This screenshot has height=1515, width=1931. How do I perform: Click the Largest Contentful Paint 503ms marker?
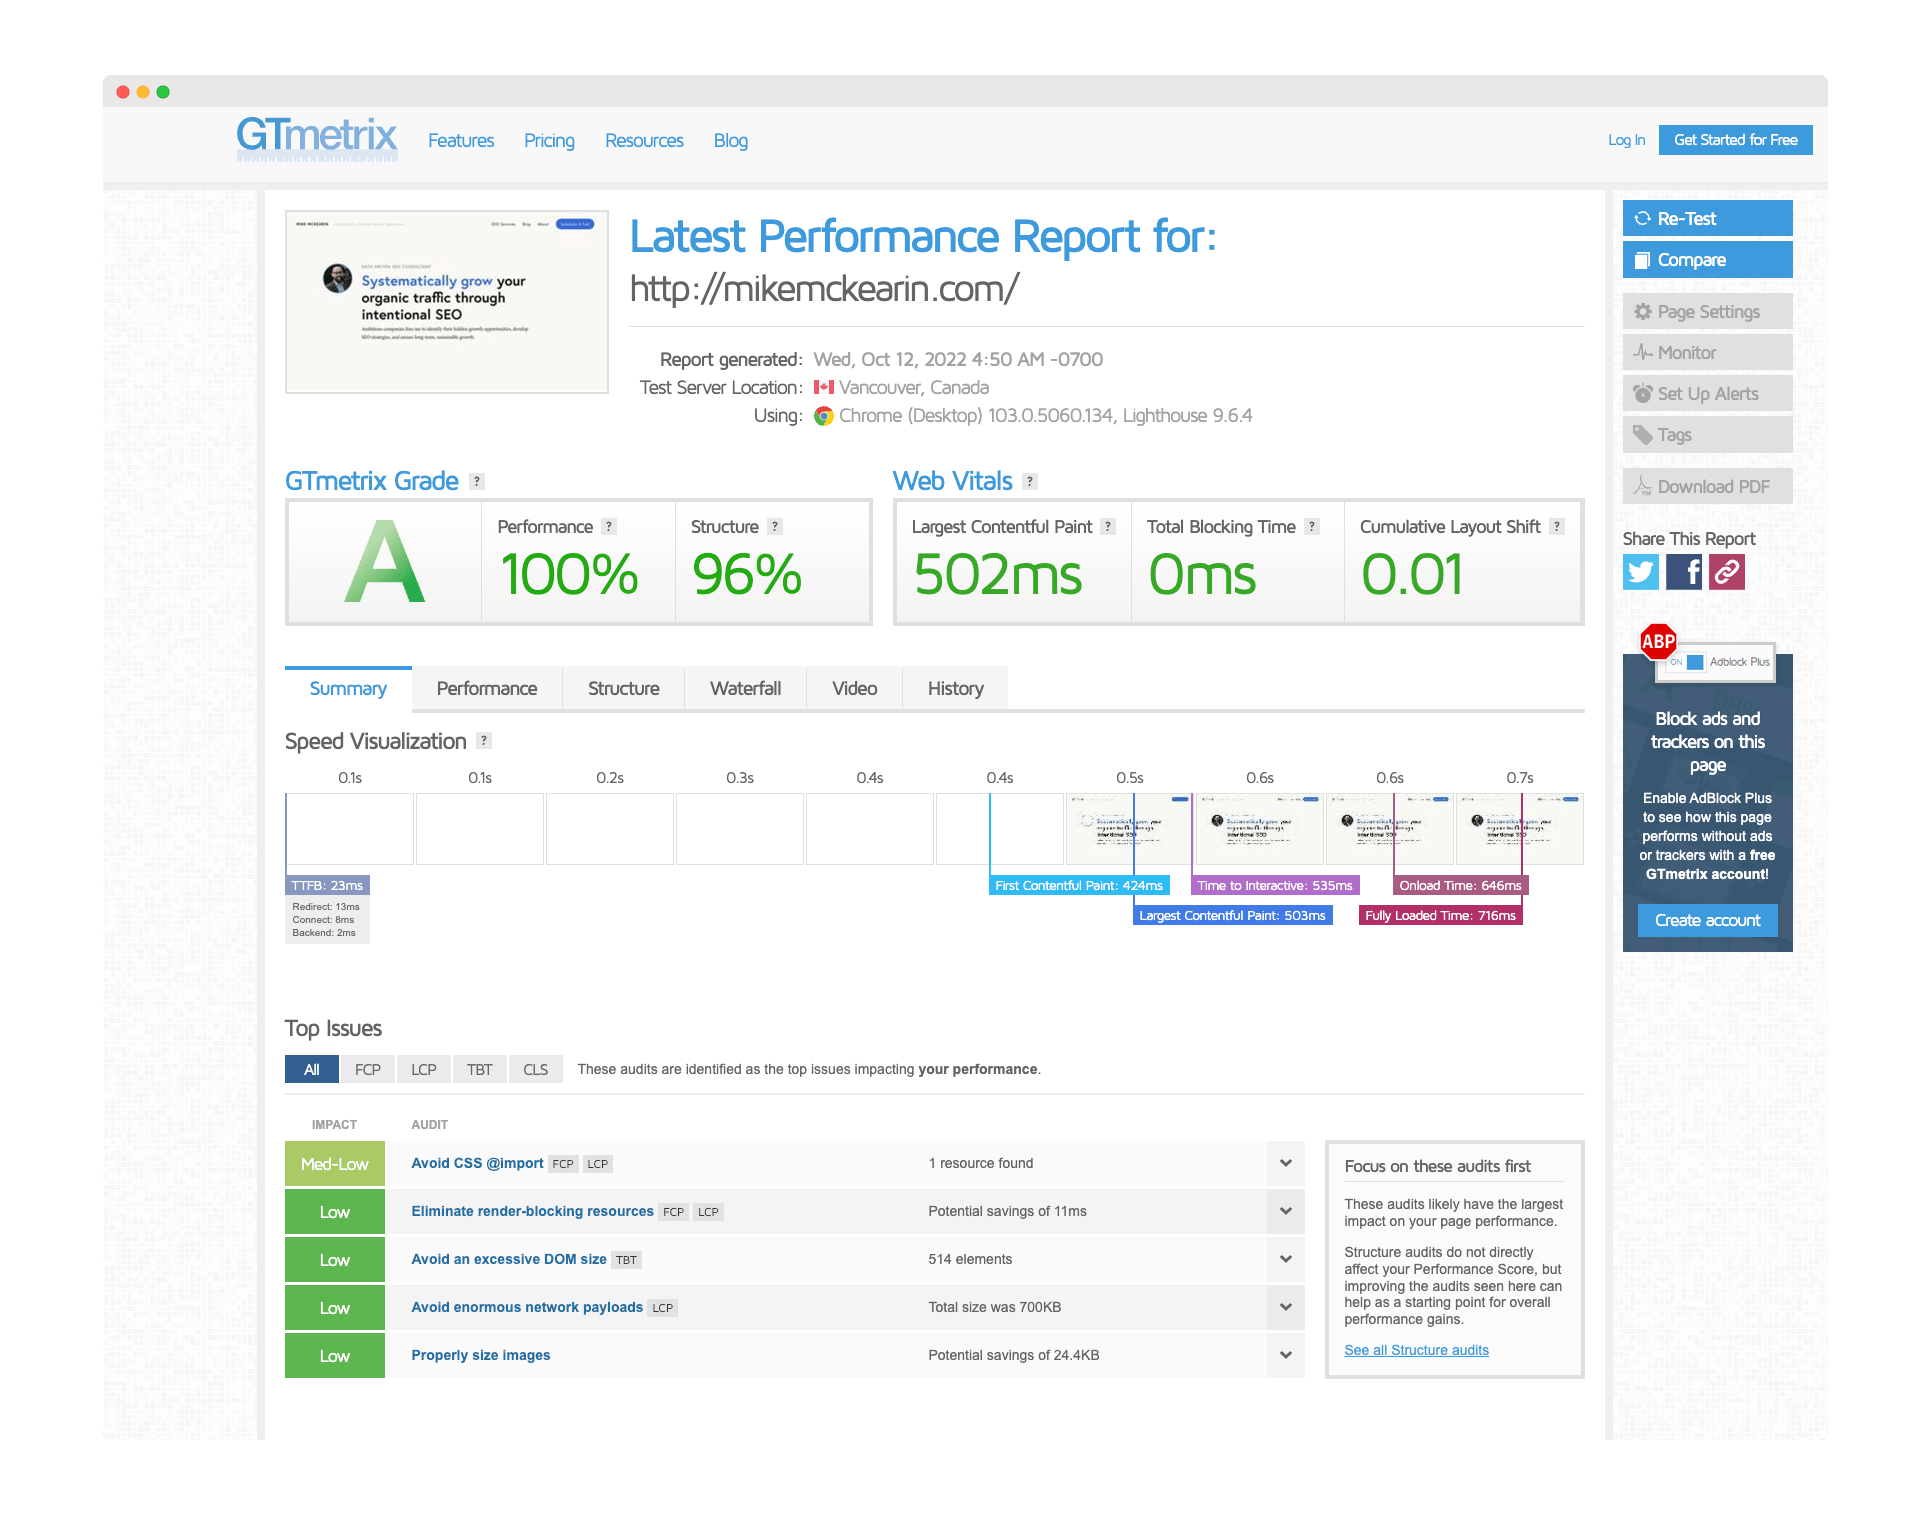1232,916
